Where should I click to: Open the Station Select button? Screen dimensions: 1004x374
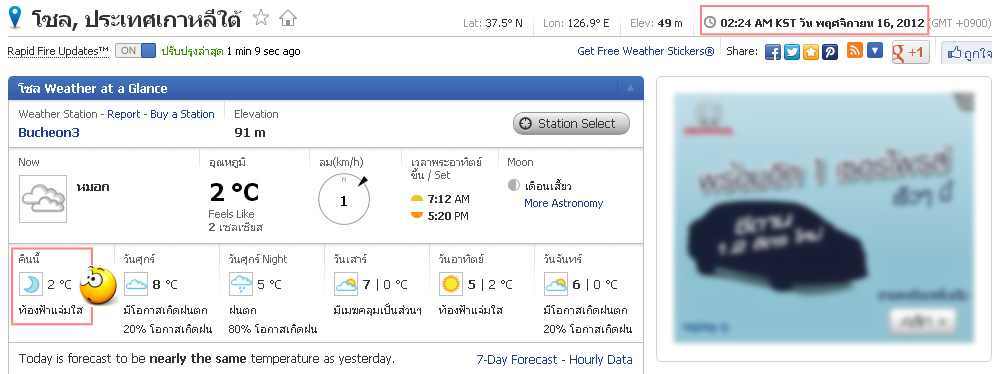click(x=571, y=124)
